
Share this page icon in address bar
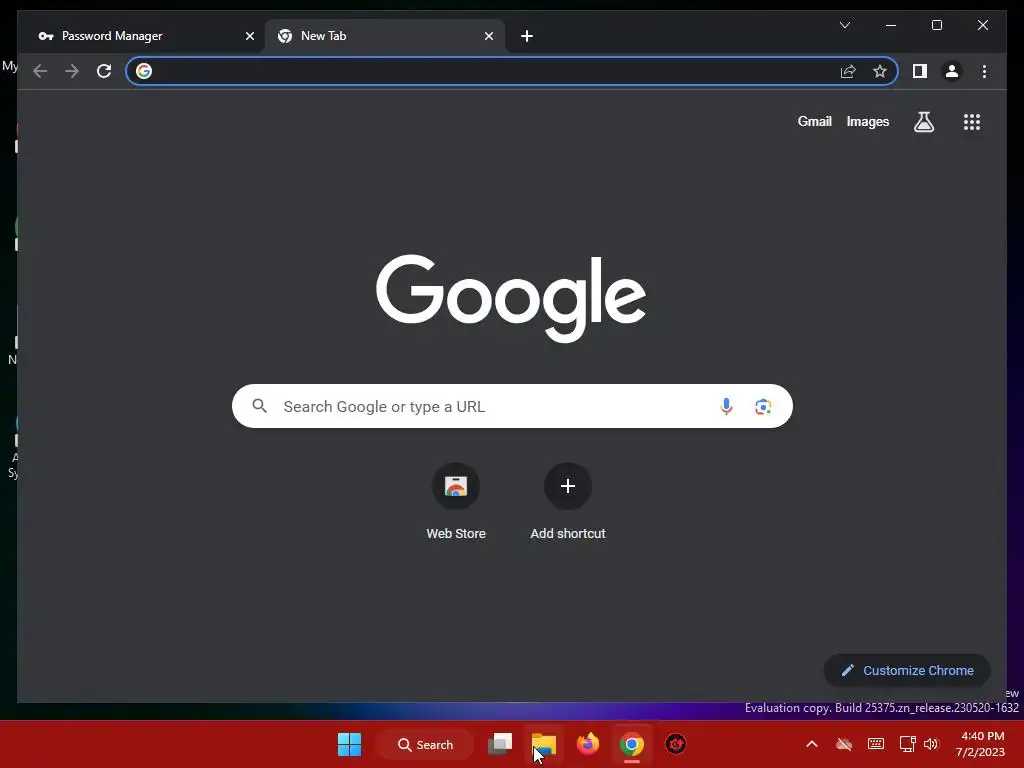pyautogui.click(x=848, y=71)
